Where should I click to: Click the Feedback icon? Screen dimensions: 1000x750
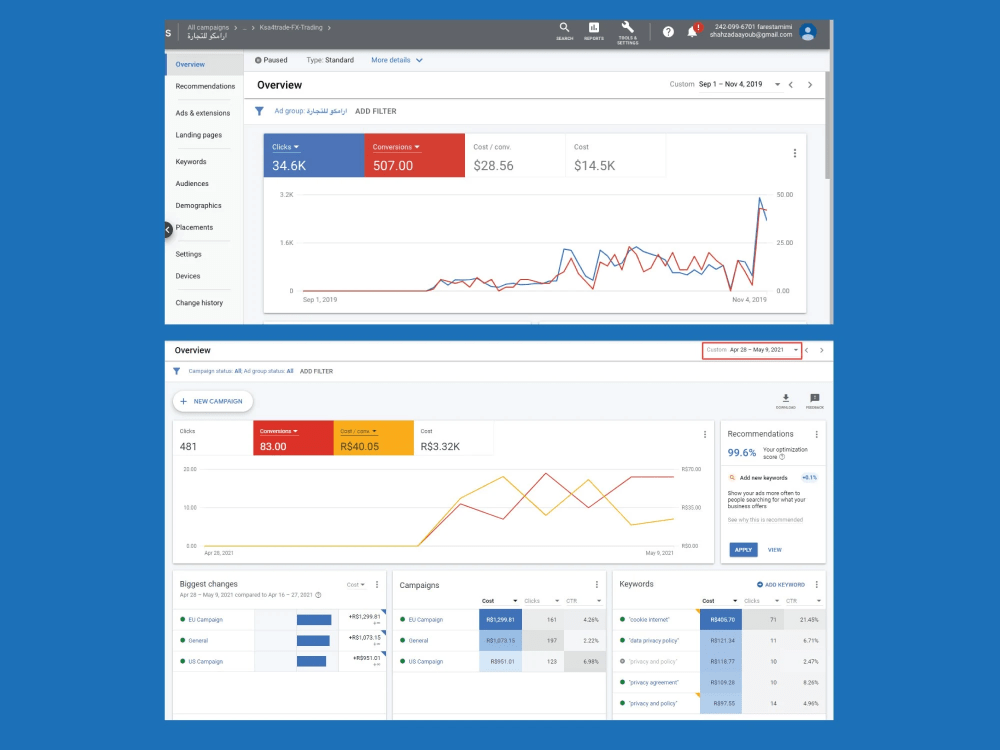click(x=814, y=401)
